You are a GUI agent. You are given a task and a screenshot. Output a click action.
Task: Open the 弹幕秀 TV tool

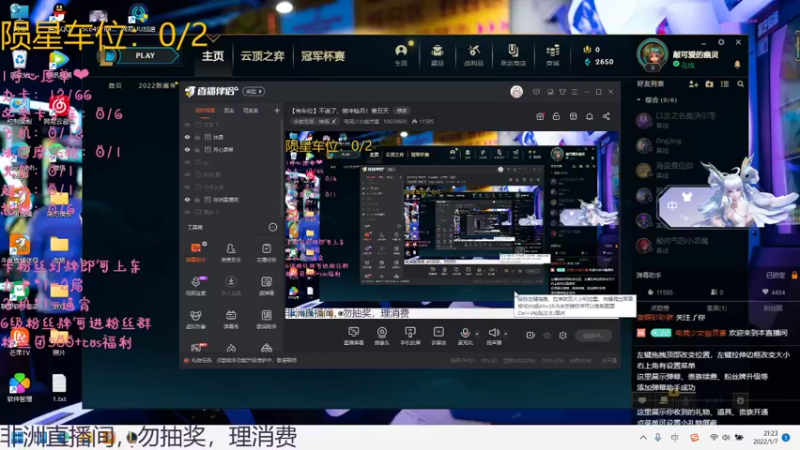point(231,319)
